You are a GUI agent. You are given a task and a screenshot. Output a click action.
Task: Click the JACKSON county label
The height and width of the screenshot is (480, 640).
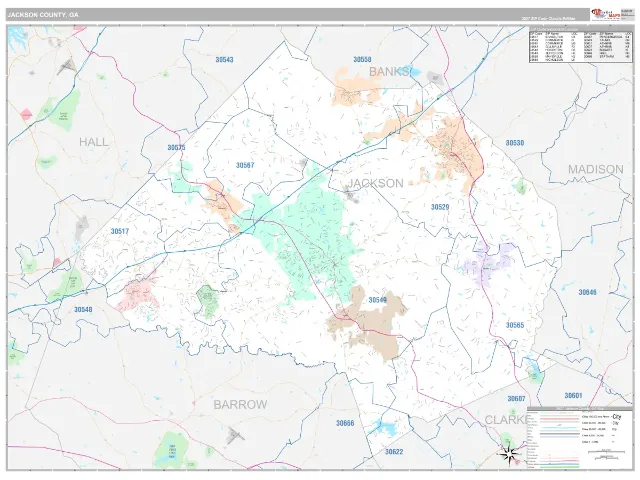click(376, 183)
